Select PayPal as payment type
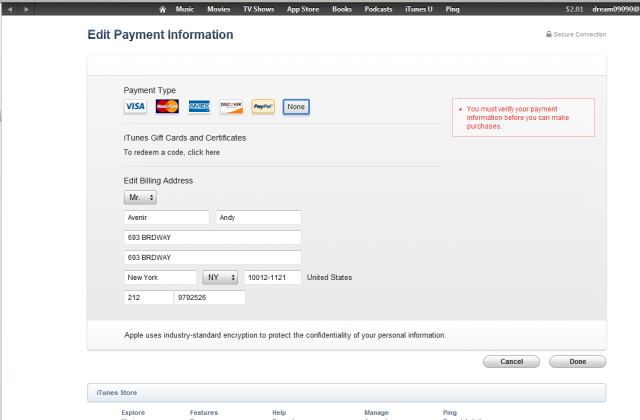This screenshot has width=640, height=420. (x=263, y=107)
